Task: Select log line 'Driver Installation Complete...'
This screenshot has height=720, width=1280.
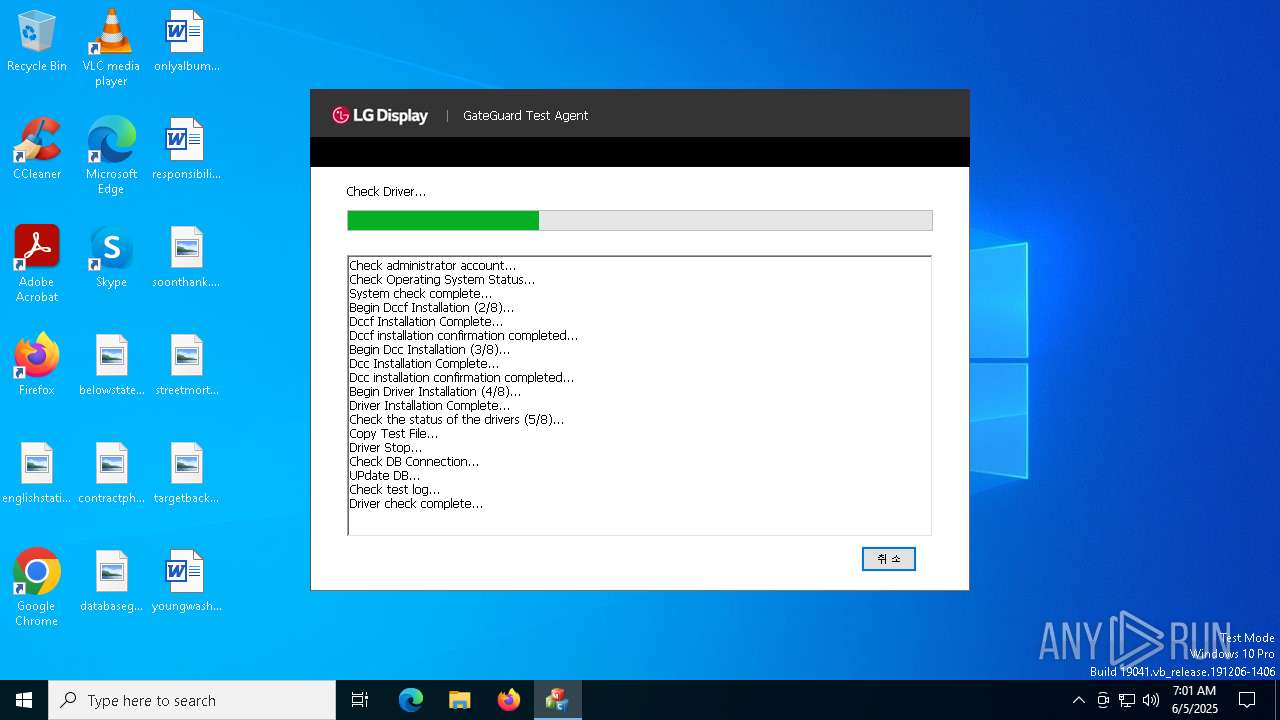Action: [429, 405]
